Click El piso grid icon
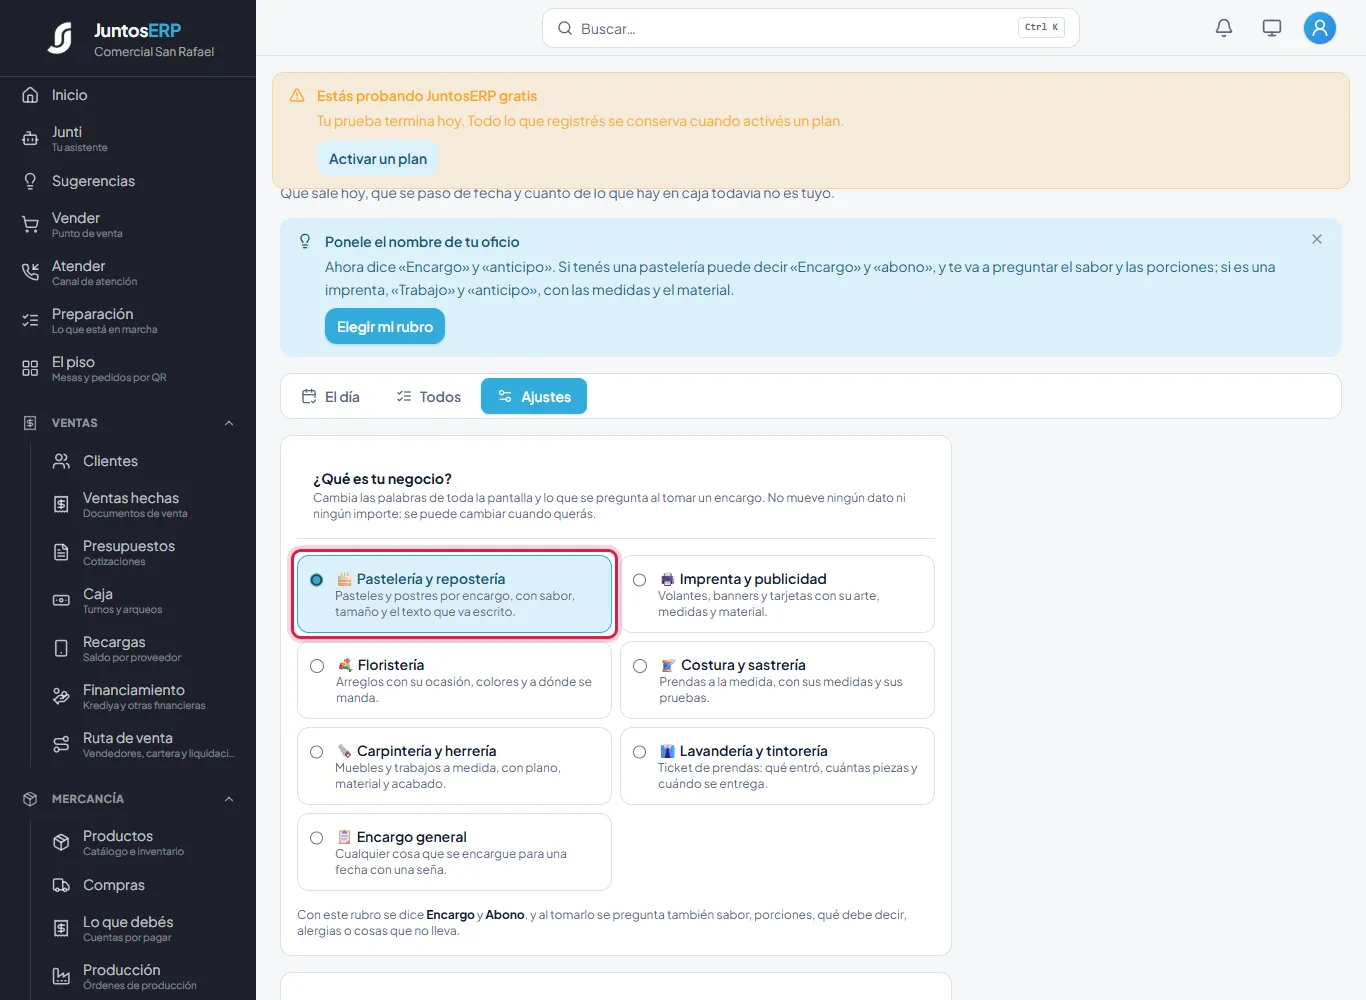 (30, 369)
